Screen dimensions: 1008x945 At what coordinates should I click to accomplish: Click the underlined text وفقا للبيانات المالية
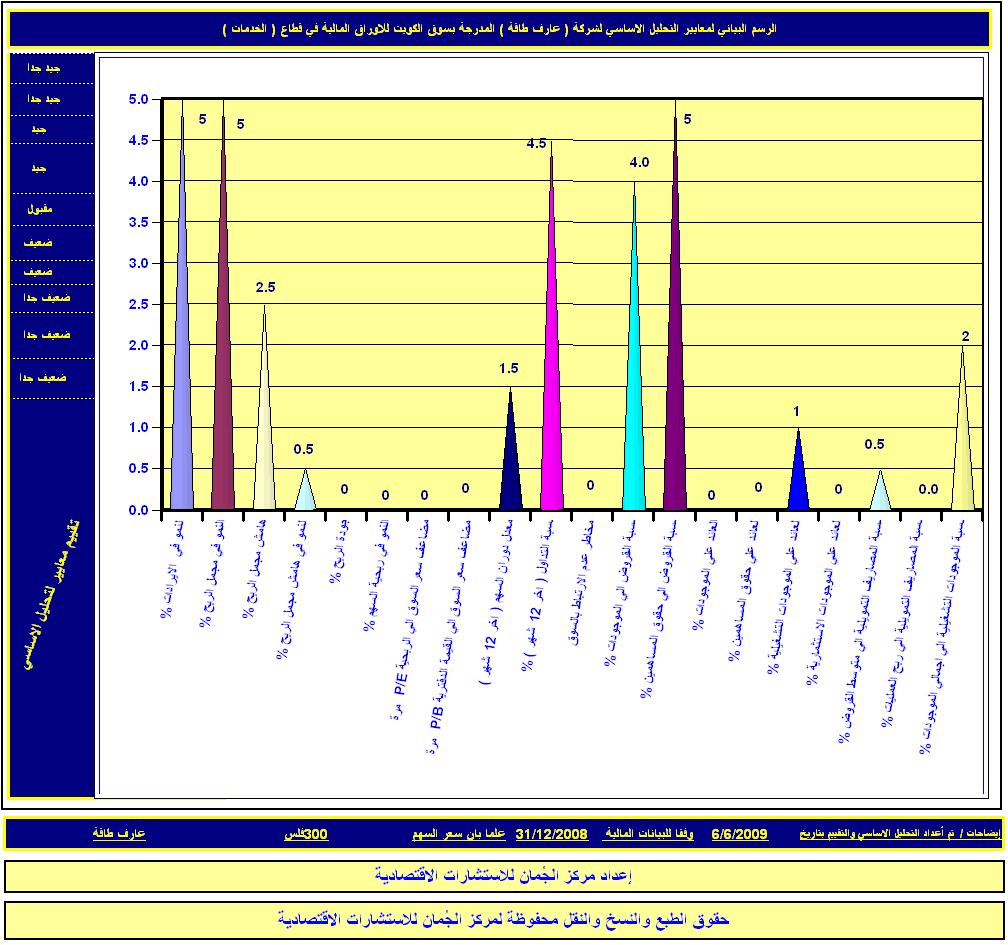coord(649,834)
